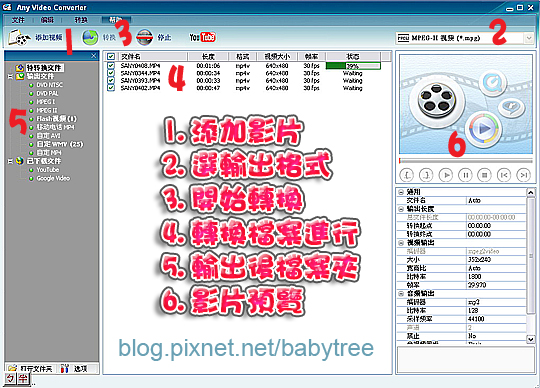Sort by the 长度 column header
Screen dimensions: 540x388
[208, 56]
